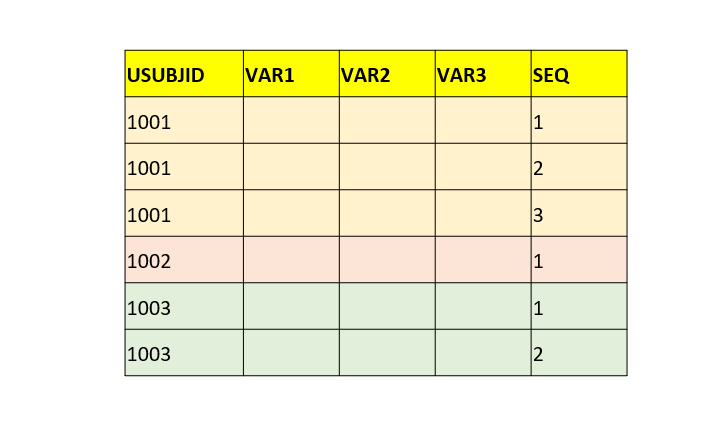Select the 1001 USUBJID cell with SEQ 2
Screen dimensions: 728x434
[184, 167]
